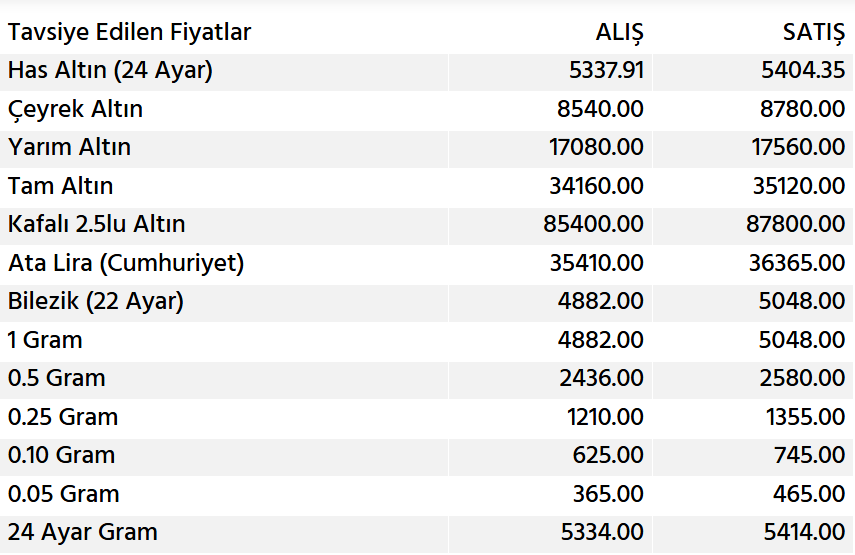Viewport: 855px width, 555px height.
Task: Select Ata Lira sell price 36365.00
Action: click(x=797, y=263)
